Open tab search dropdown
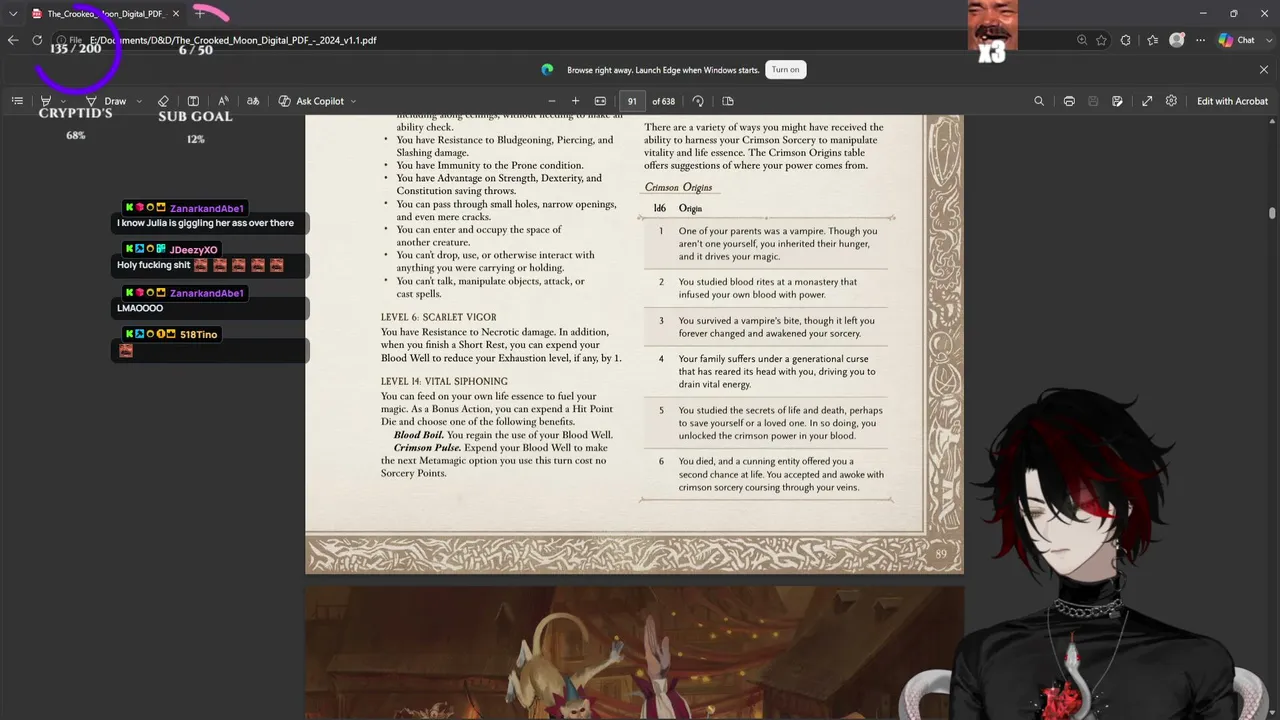Image resolution: width=1280 pixels, height=720 pixels. click(13, 14)
